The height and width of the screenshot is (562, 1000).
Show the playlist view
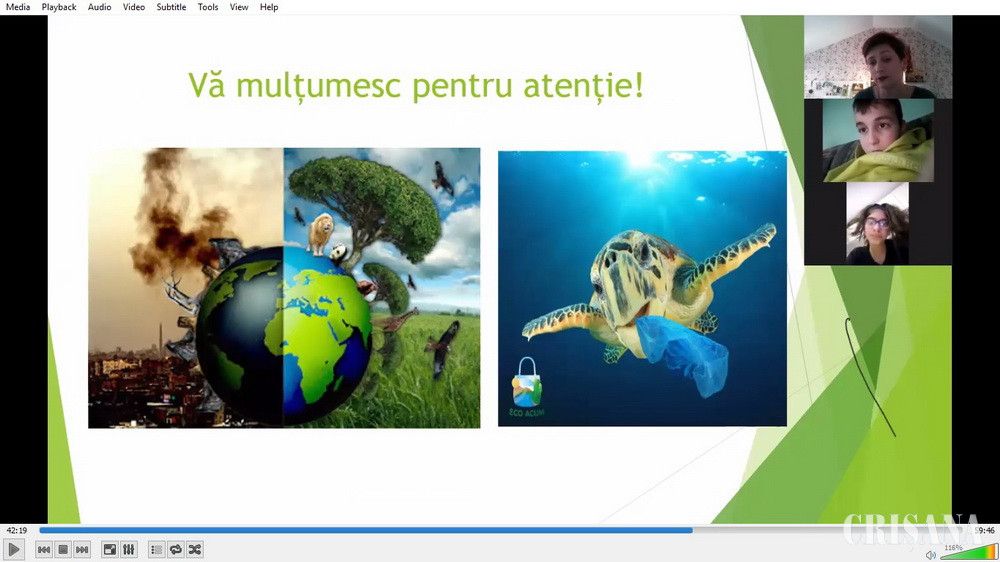click(x=156, y=549)
